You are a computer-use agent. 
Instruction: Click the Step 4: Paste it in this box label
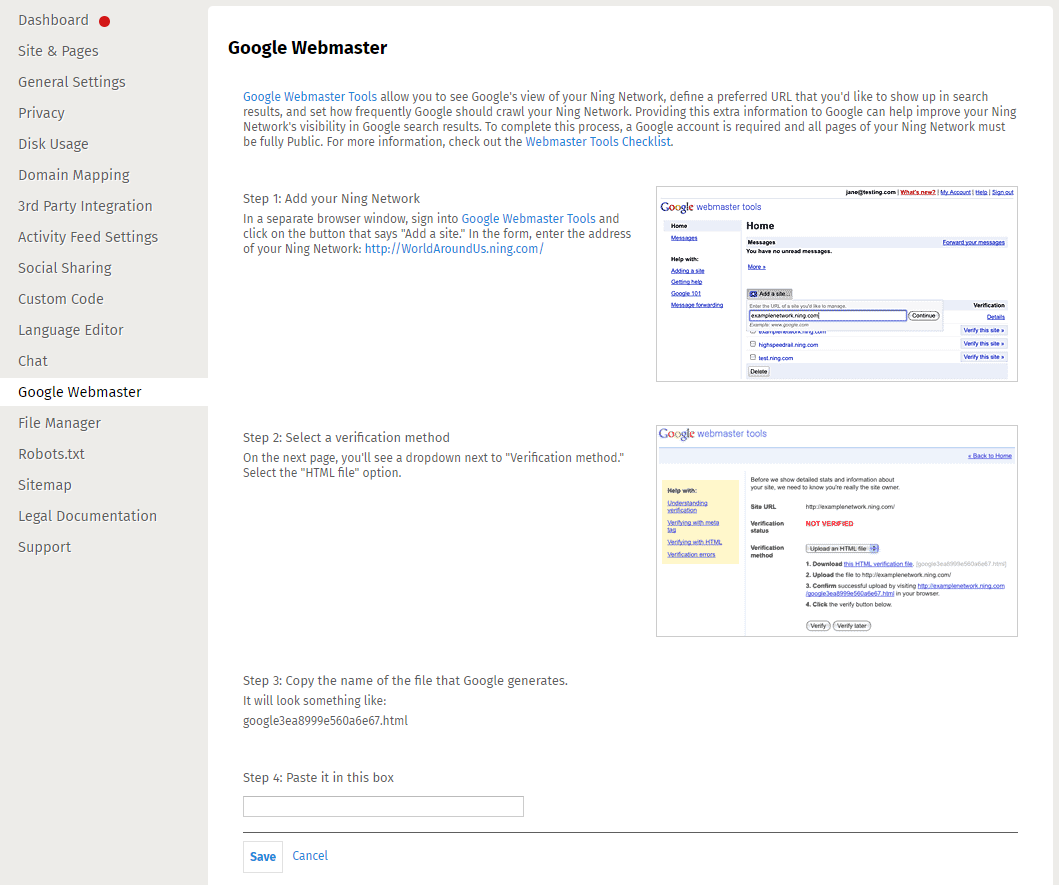coord(318,778)
